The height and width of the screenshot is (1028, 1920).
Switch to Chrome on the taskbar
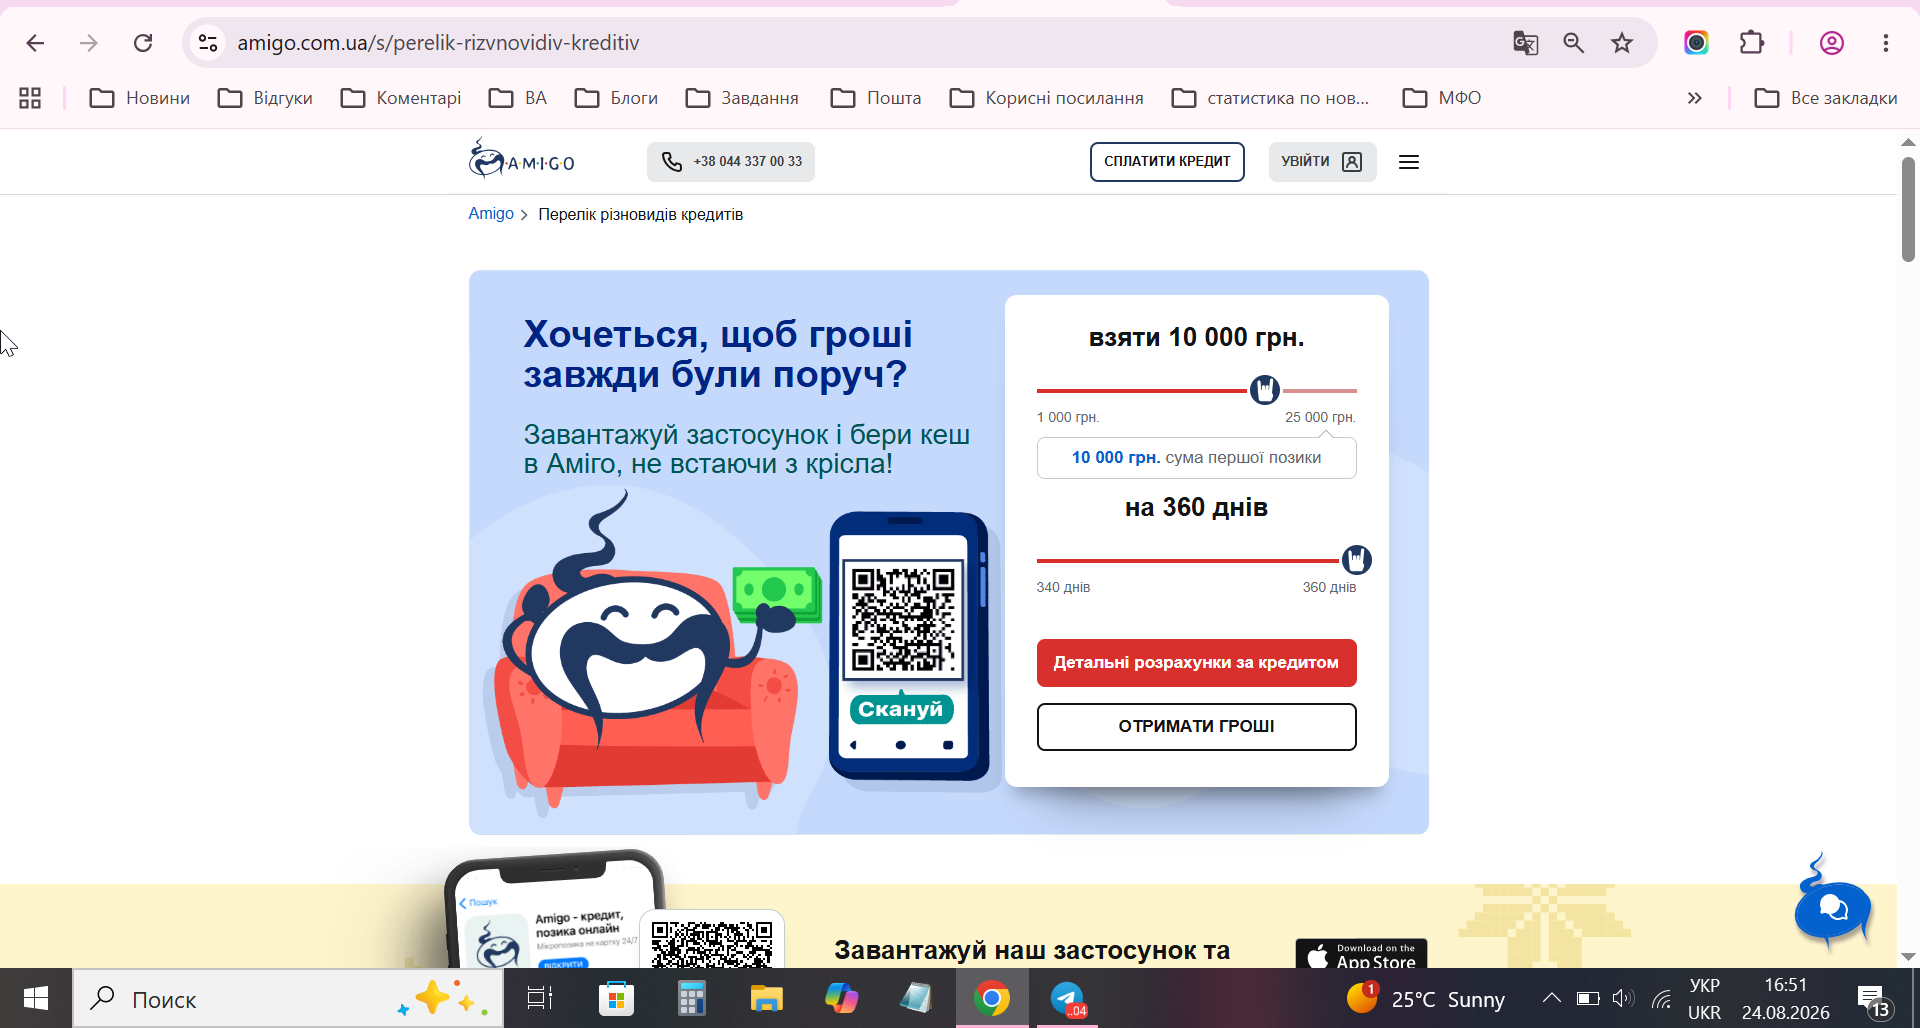click(x=992, y=998)
